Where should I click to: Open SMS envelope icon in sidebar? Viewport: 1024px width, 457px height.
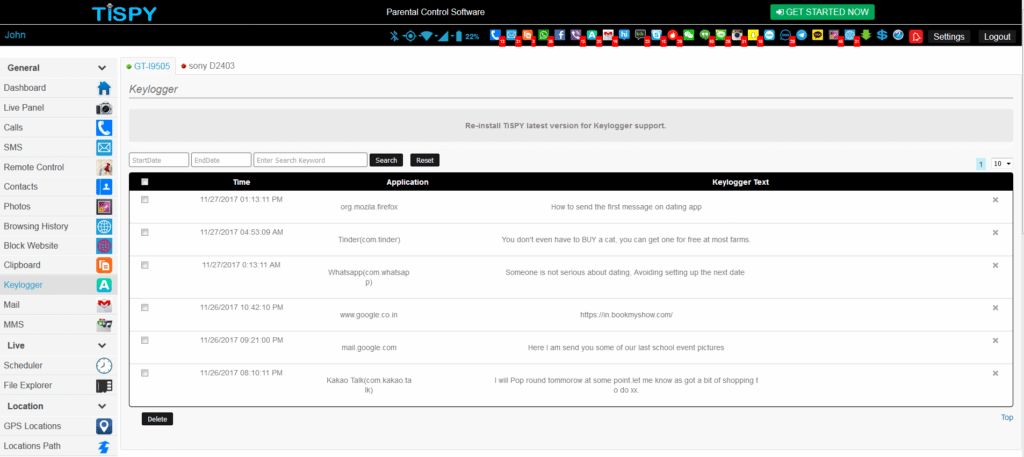coord(104,148)
